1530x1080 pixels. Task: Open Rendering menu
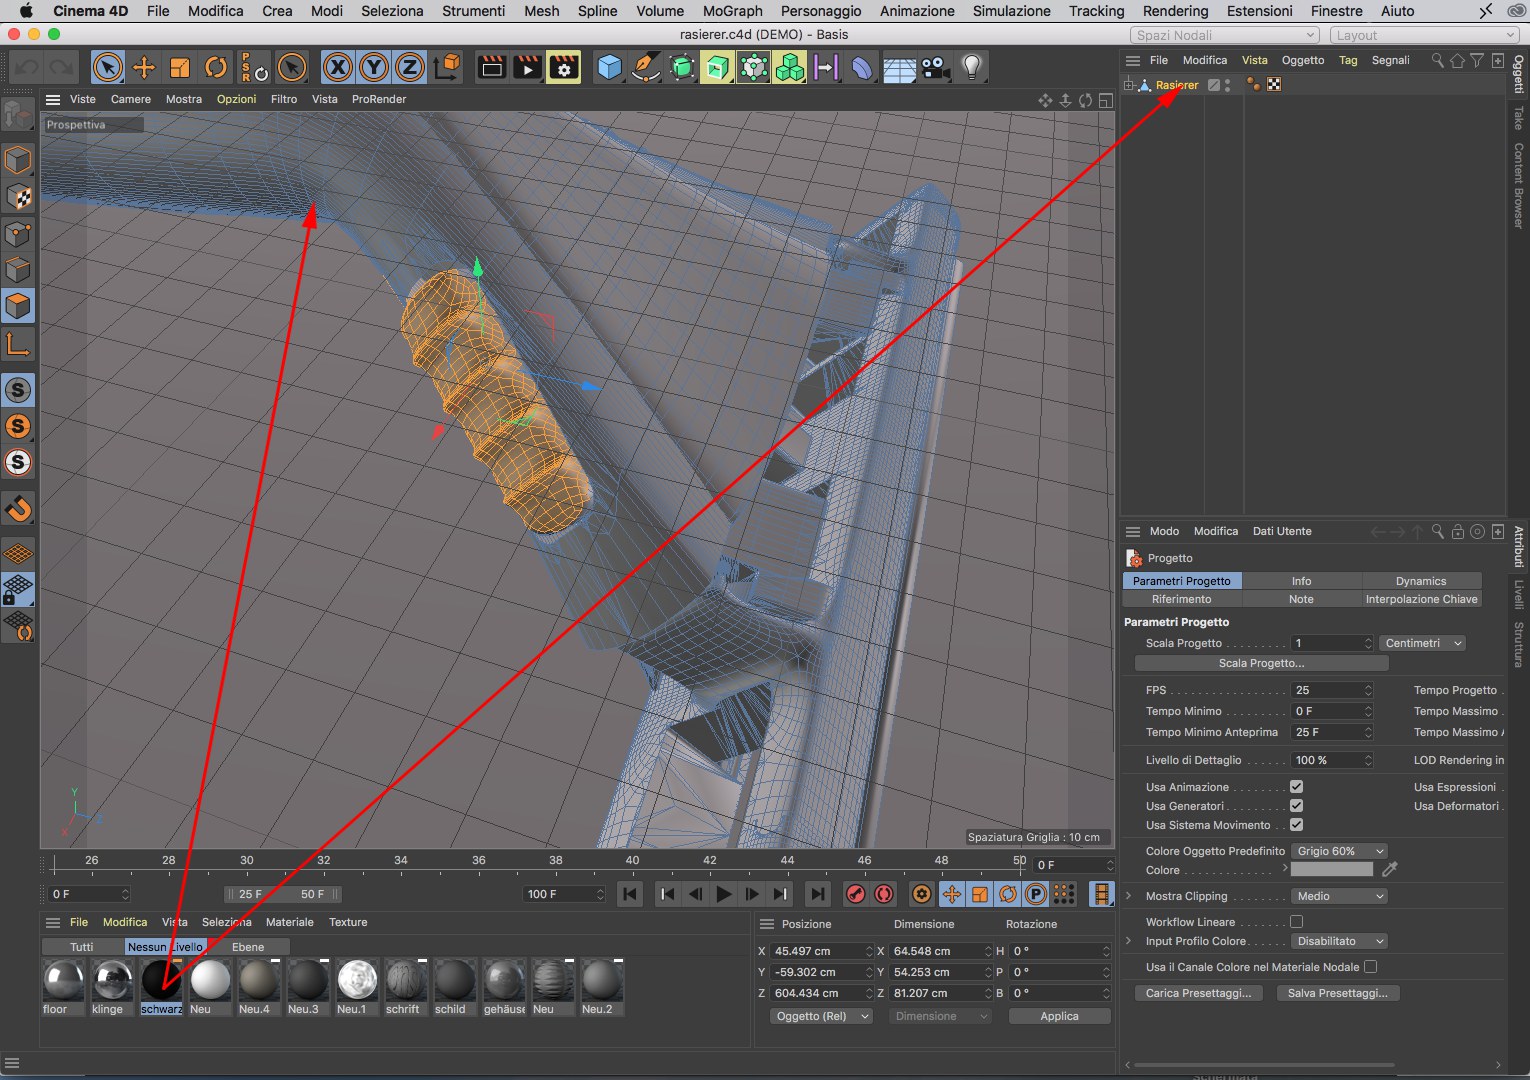tap(1175, 11)
